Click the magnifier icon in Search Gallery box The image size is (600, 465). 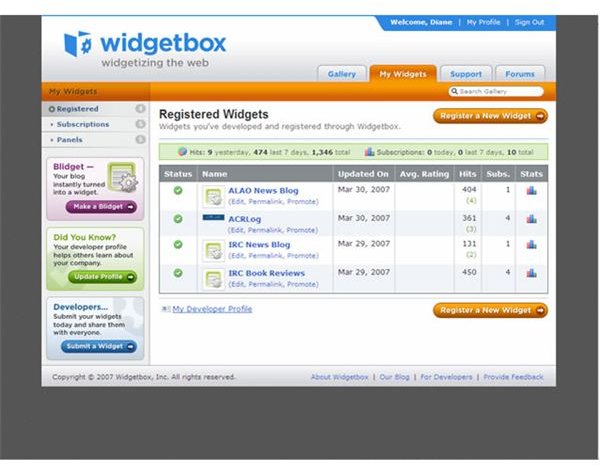[454, 91]
